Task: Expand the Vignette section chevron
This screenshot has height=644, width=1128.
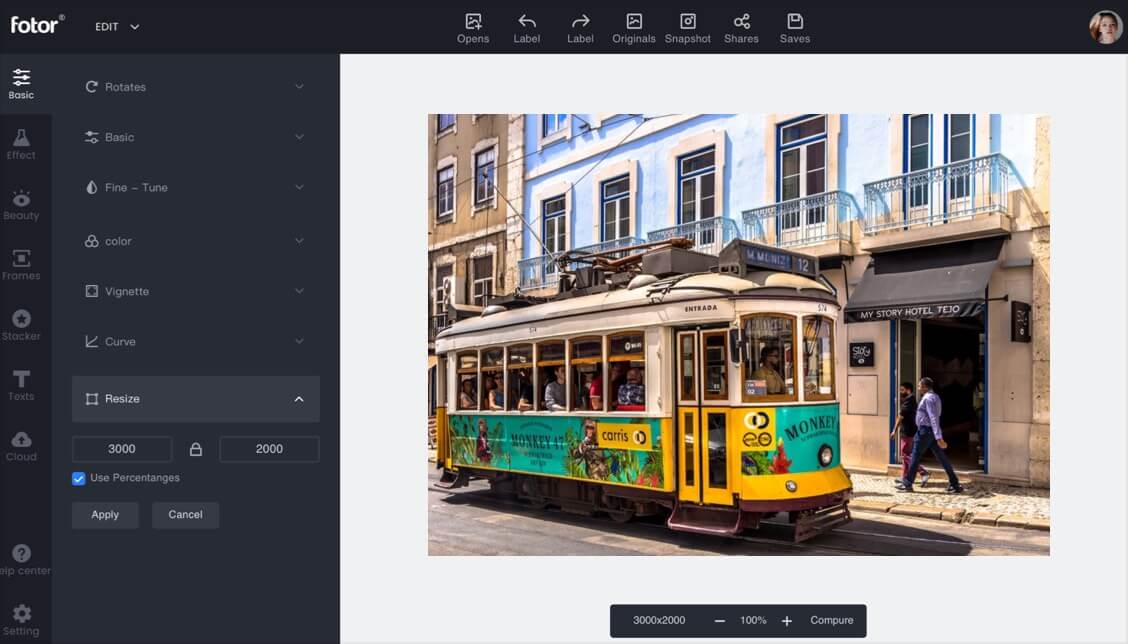Action: [299, 291]
